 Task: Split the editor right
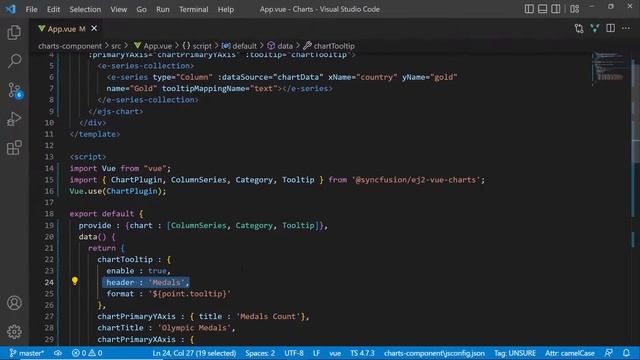pyautogui.click(x=611, y=29)
